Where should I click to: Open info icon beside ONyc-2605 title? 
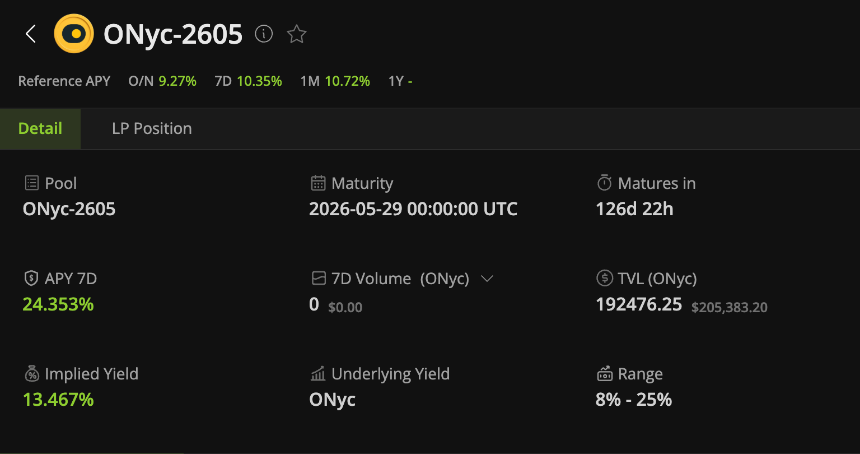(x=264, y=34)
